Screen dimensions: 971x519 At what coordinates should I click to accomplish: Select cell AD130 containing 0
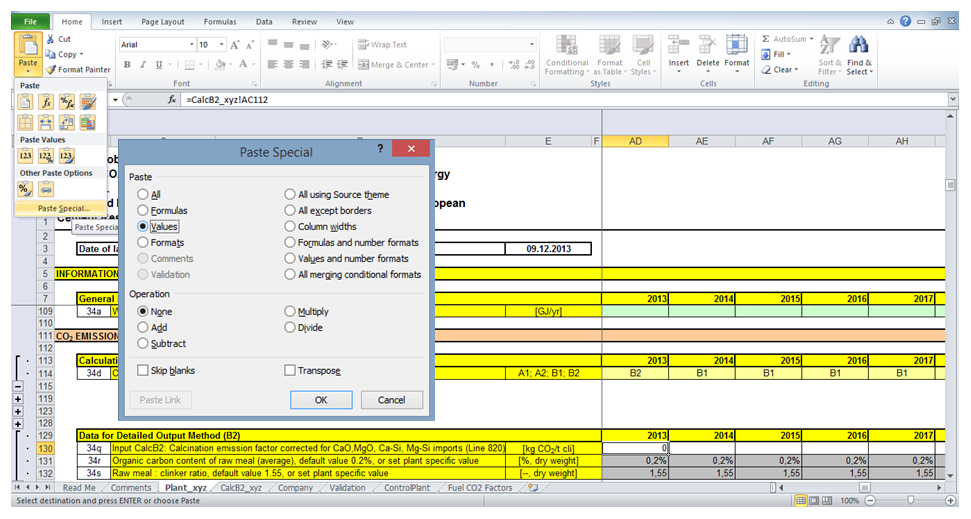coord(635,448)
